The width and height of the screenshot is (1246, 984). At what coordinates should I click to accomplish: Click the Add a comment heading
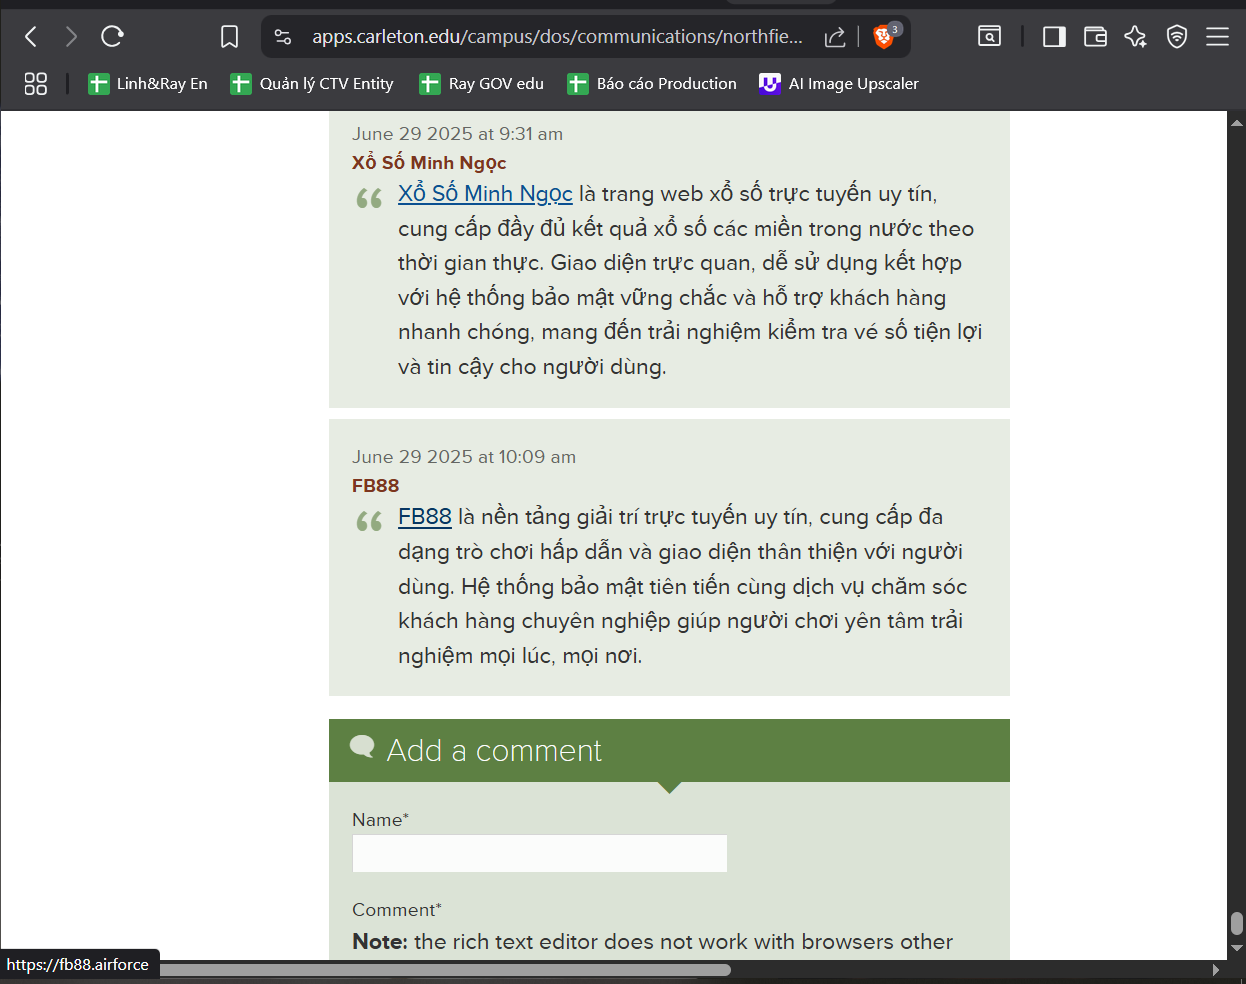pyautogui.click(x=494, y=751)
